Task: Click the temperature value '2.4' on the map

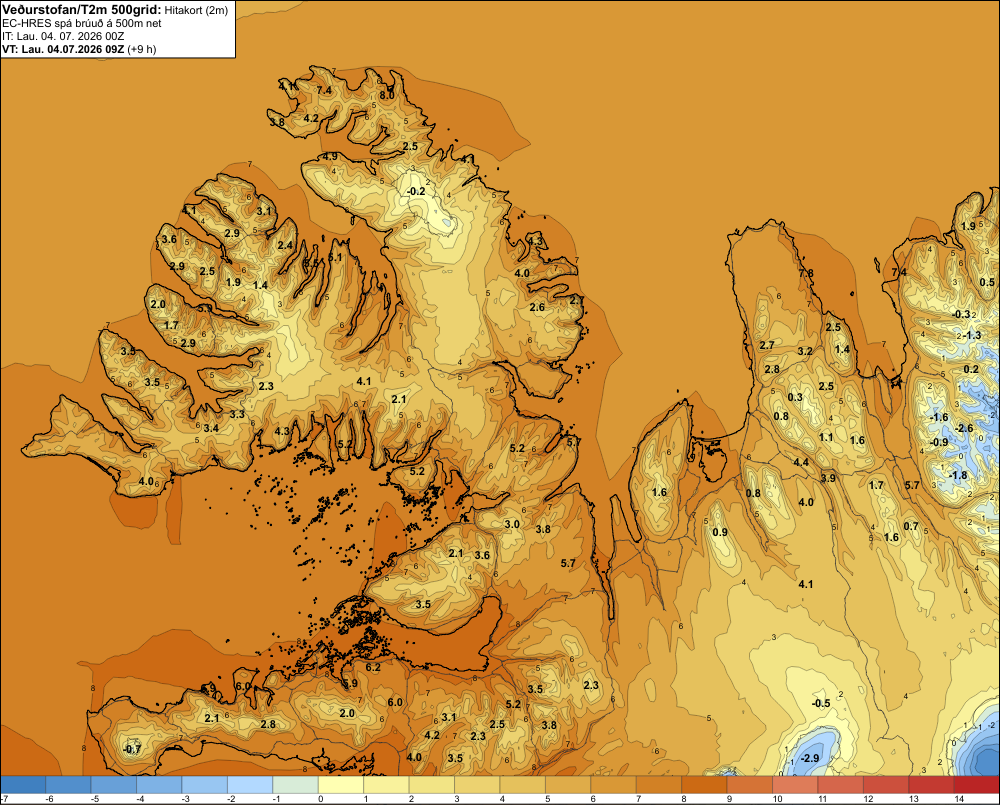Action: click(x=285, y=246)
